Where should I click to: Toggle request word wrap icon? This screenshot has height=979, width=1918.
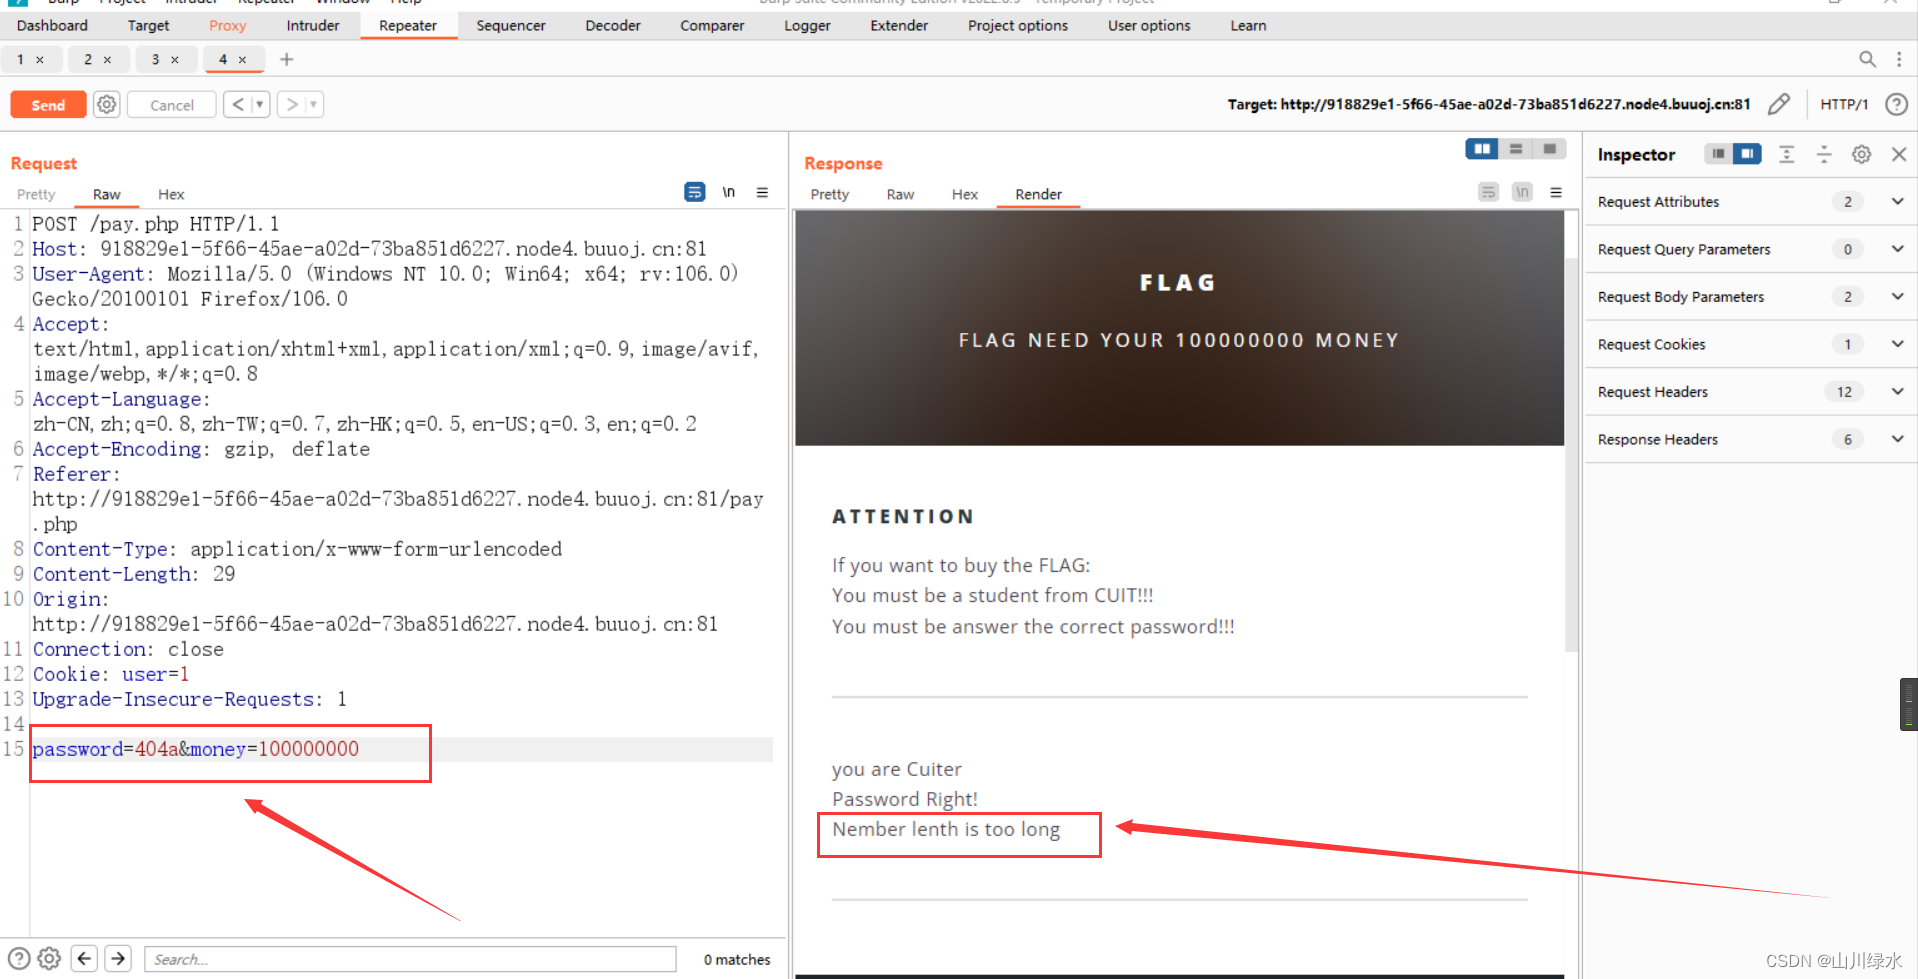click(695, 192)
